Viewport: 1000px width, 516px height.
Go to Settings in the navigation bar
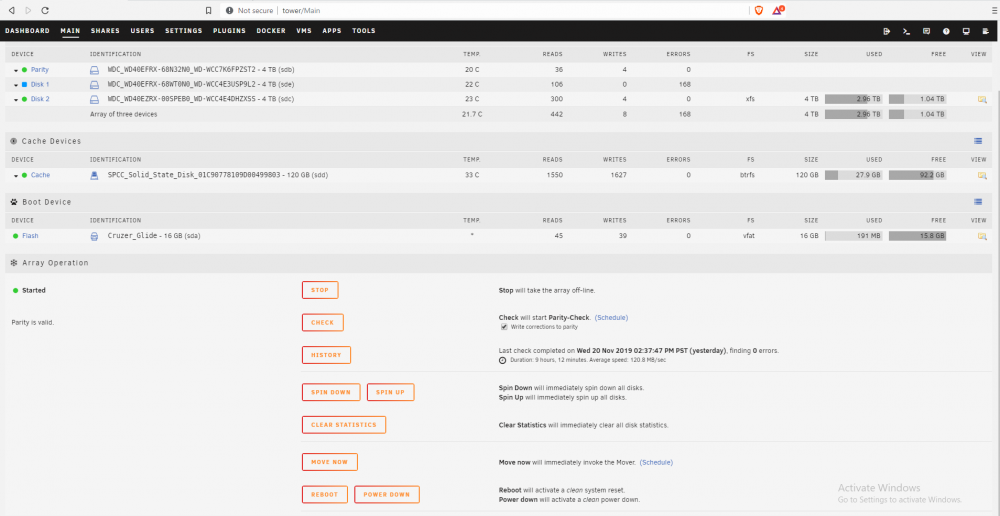184,31
